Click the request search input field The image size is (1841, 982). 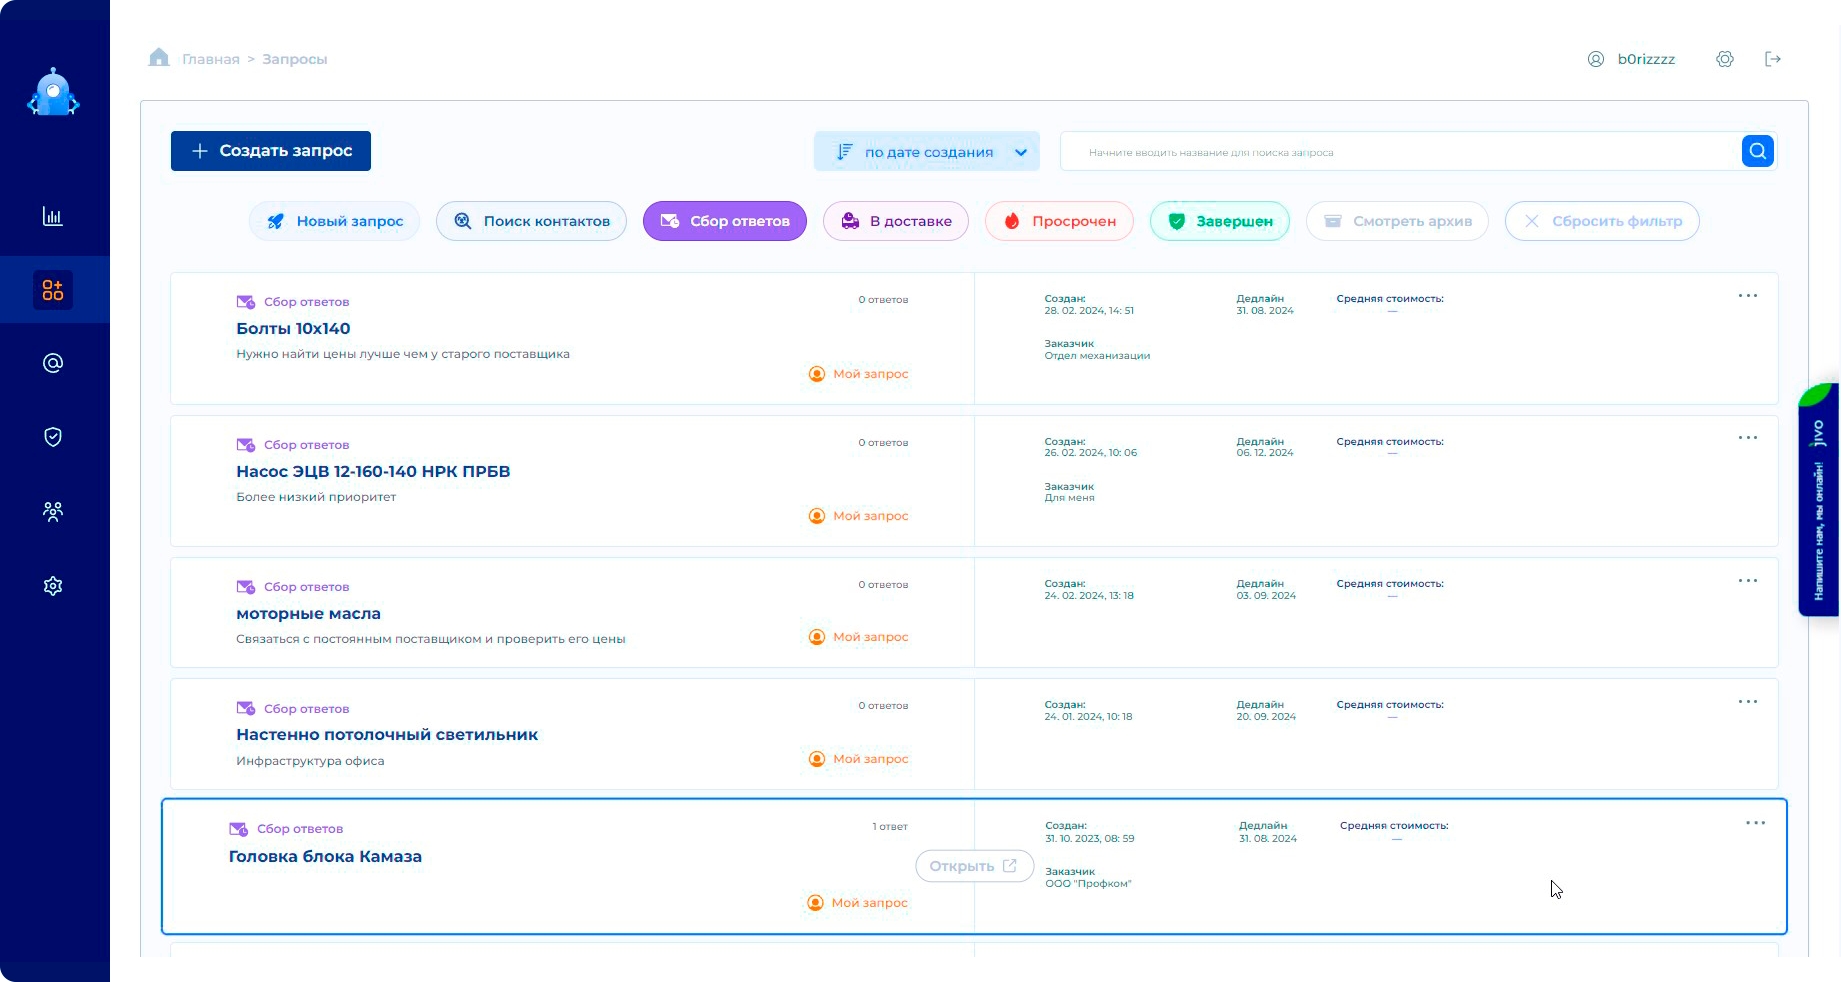tap(1400, 152)
